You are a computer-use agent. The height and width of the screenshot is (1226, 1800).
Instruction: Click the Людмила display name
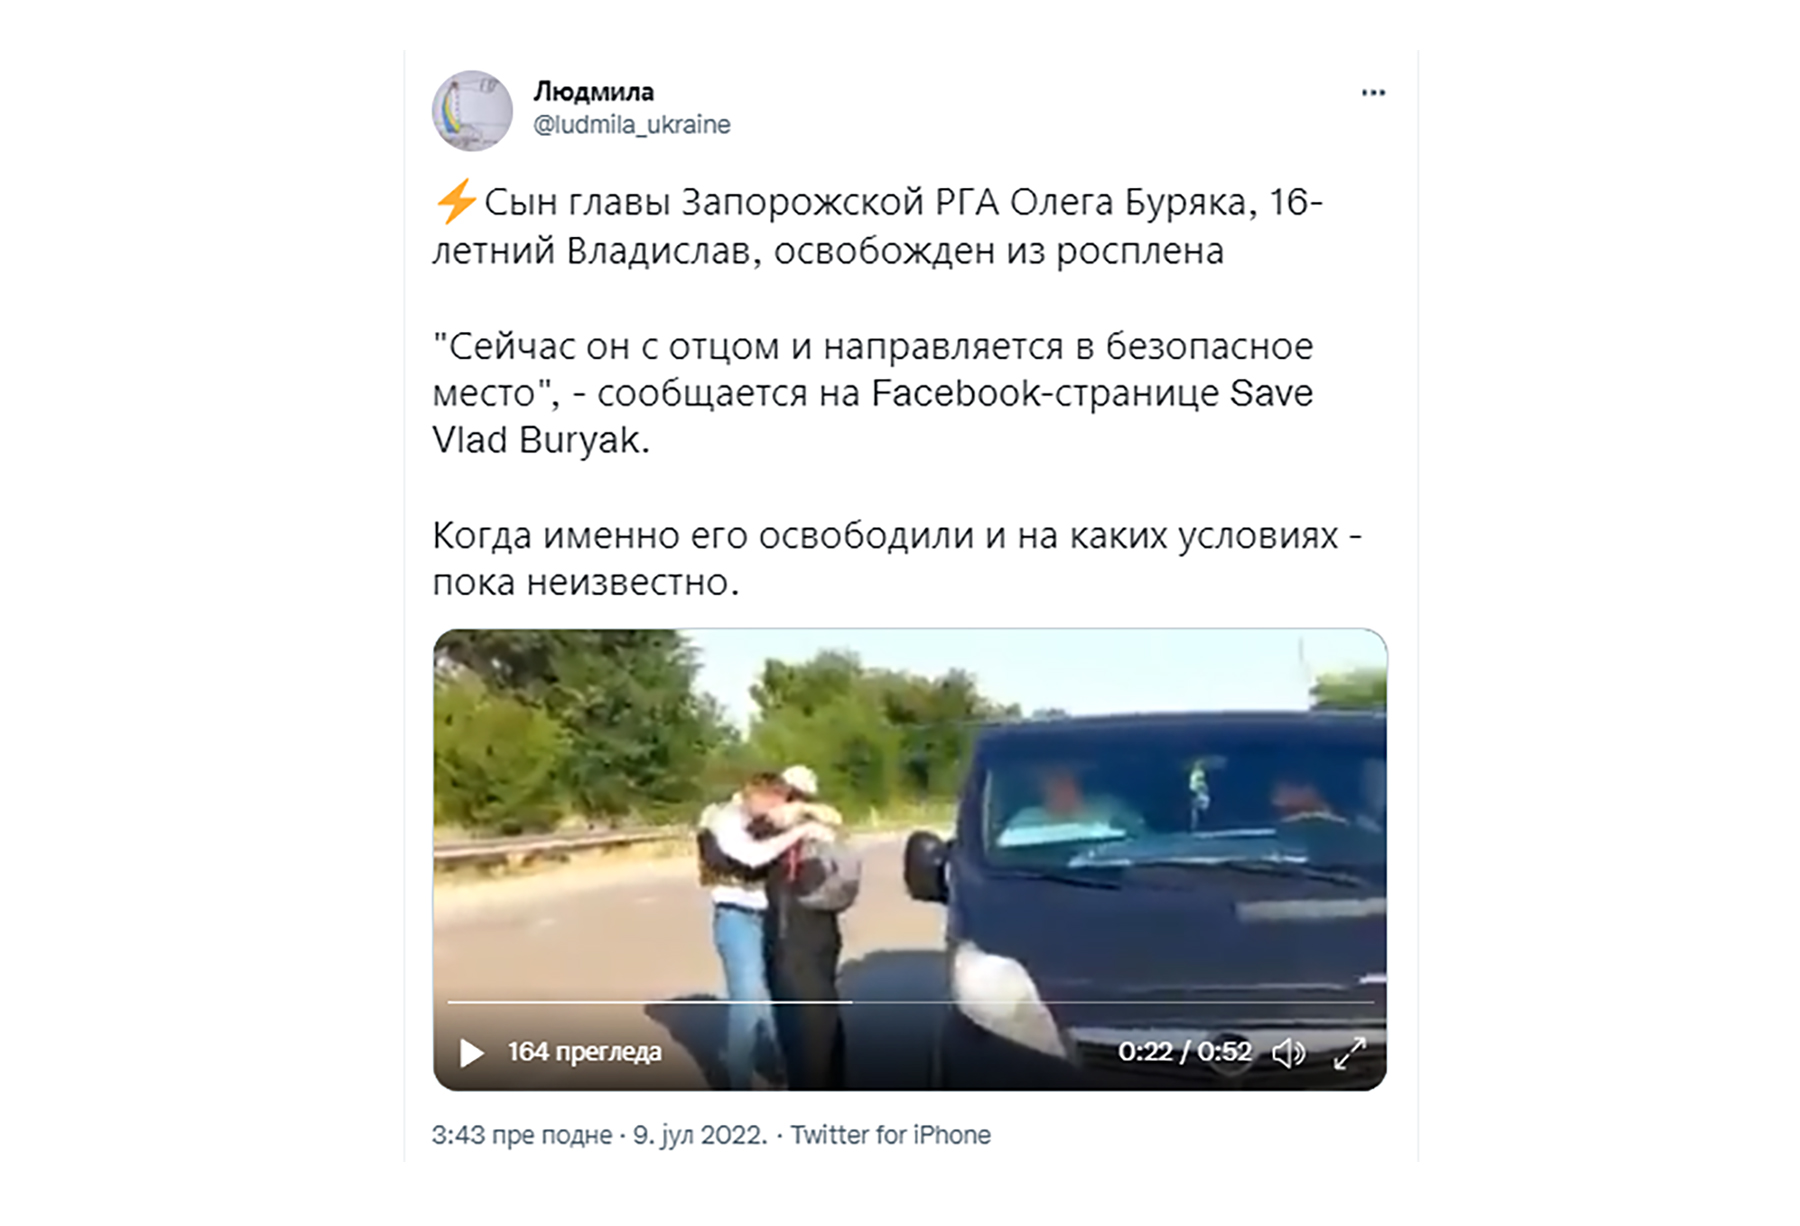(x=593, y=92)
